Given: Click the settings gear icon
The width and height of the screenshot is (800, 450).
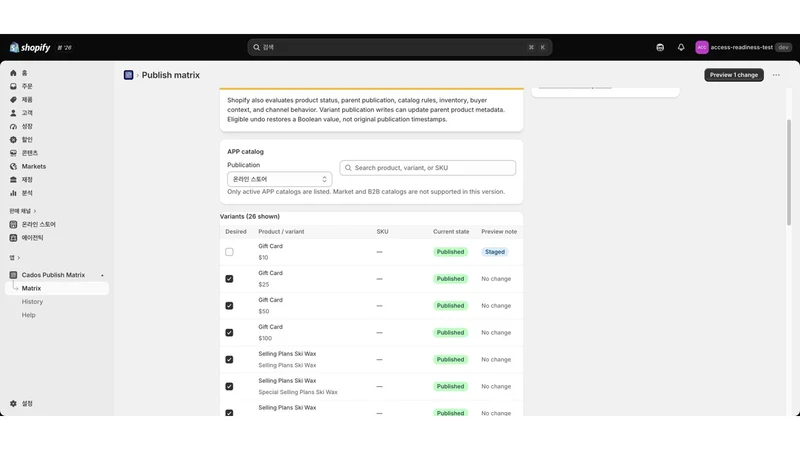Looking at the screenshot, I should [x=13, y=404].
